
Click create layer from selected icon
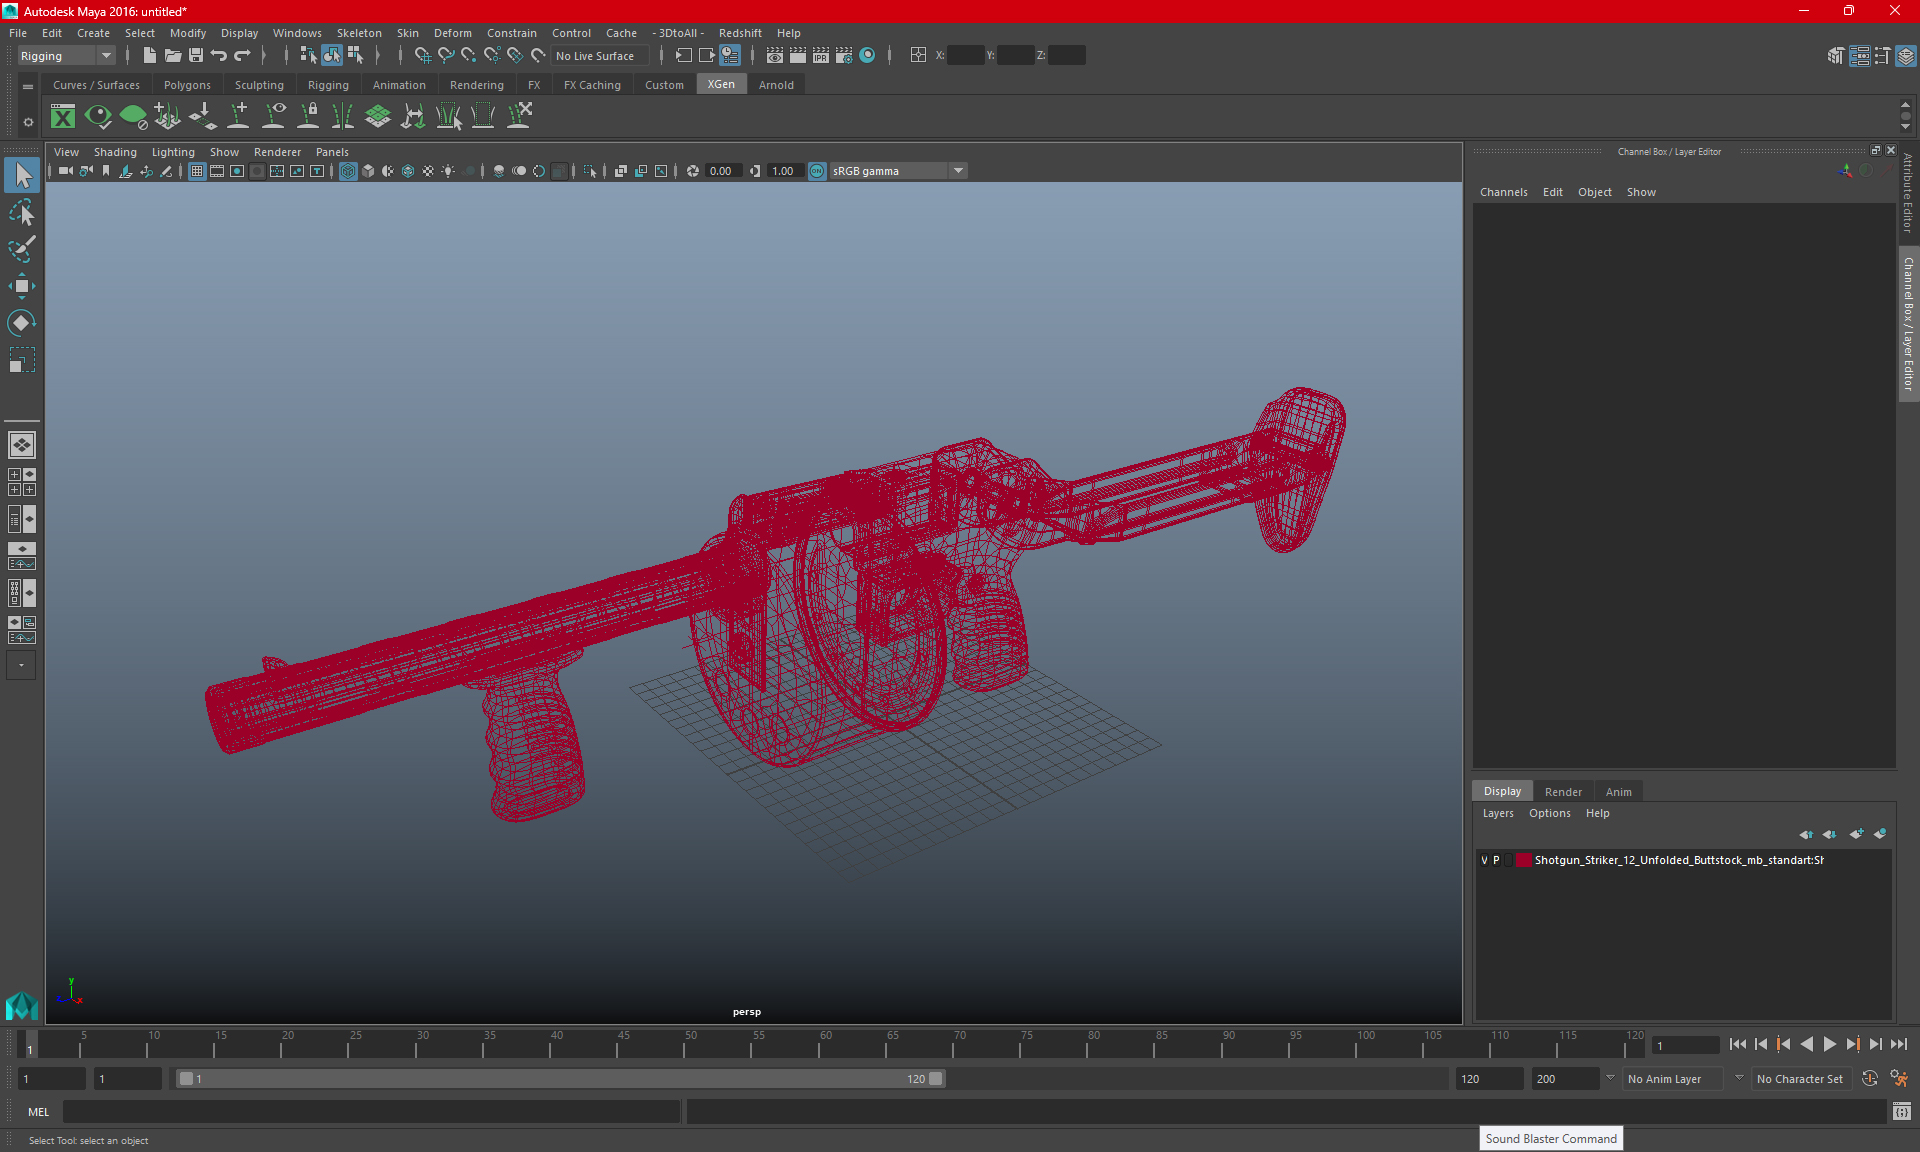tap(1880, 834)
